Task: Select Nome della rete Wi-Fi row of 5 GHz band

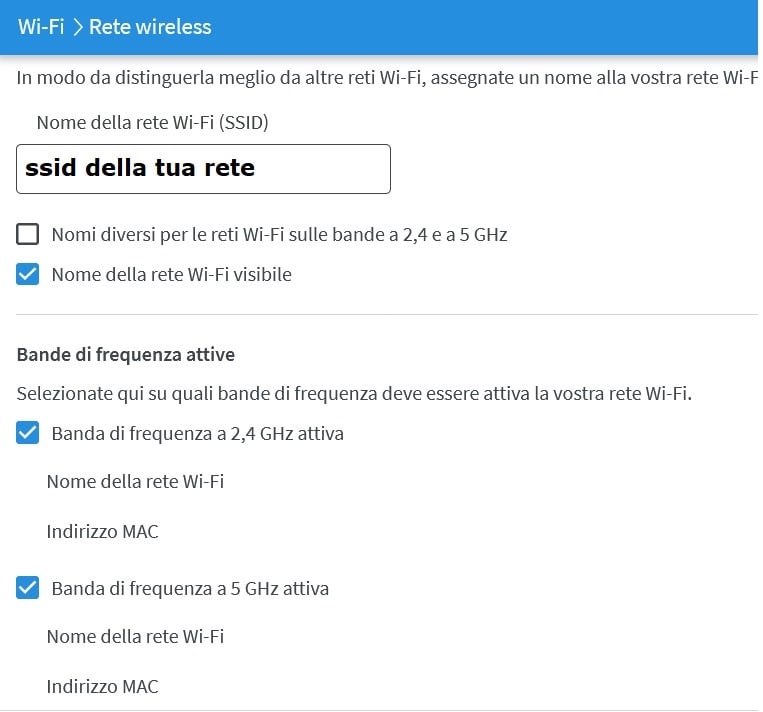Action: tap(135, 637)
